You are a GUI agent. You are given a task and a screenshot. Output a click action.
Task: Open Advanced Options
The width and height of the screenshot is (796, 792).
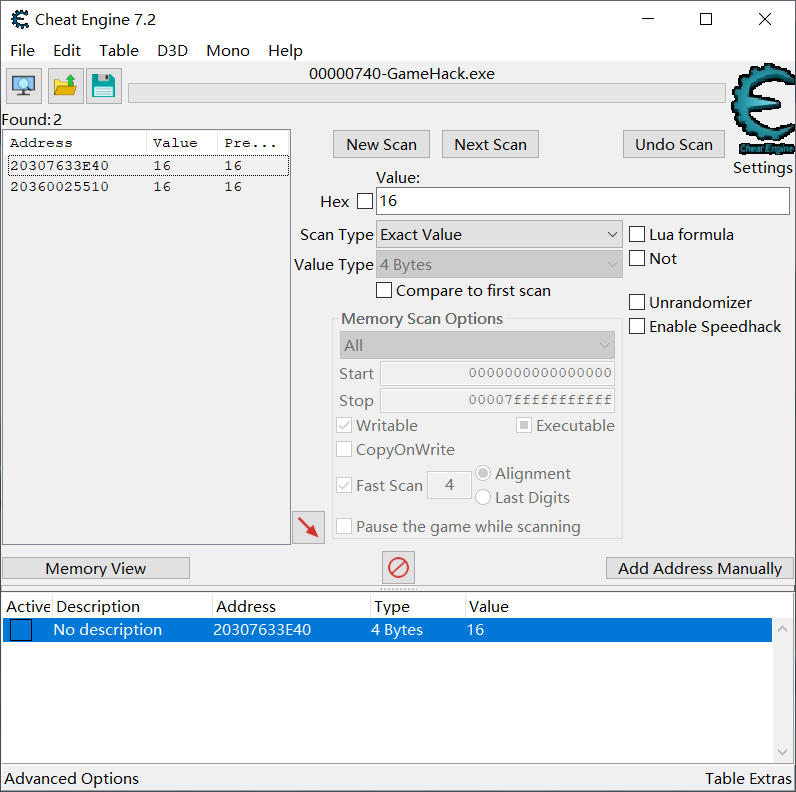click(72, 778)
